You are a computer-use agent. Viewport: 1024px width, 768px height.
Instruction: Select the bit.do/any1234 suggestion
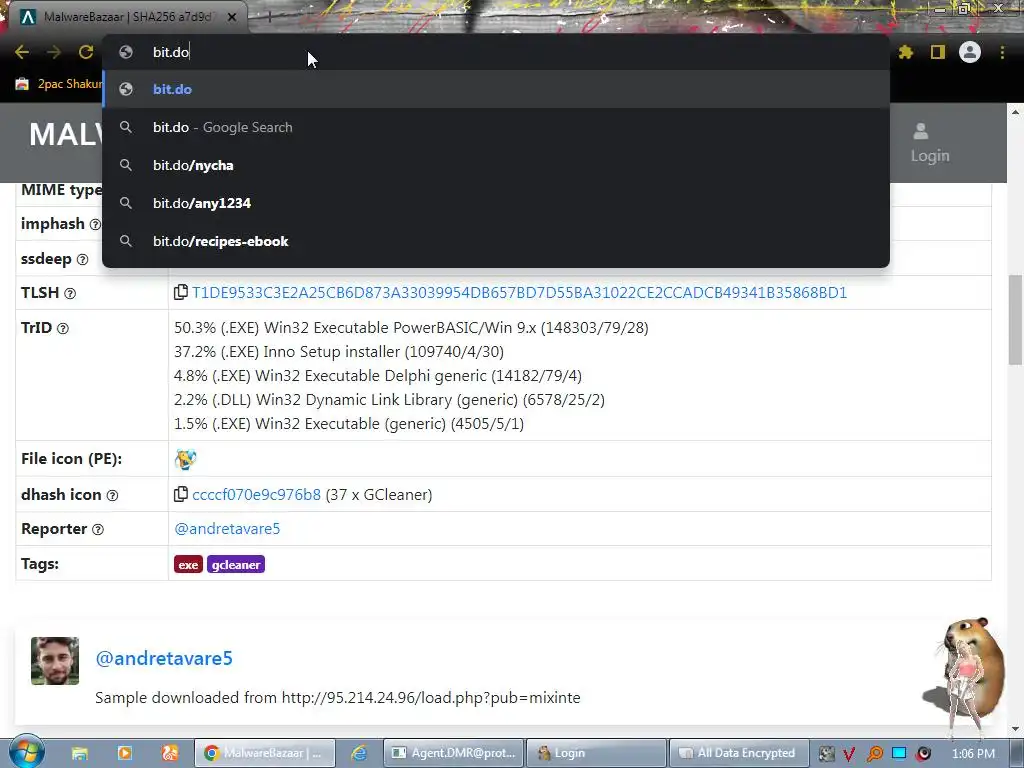[x=496, y=203]
